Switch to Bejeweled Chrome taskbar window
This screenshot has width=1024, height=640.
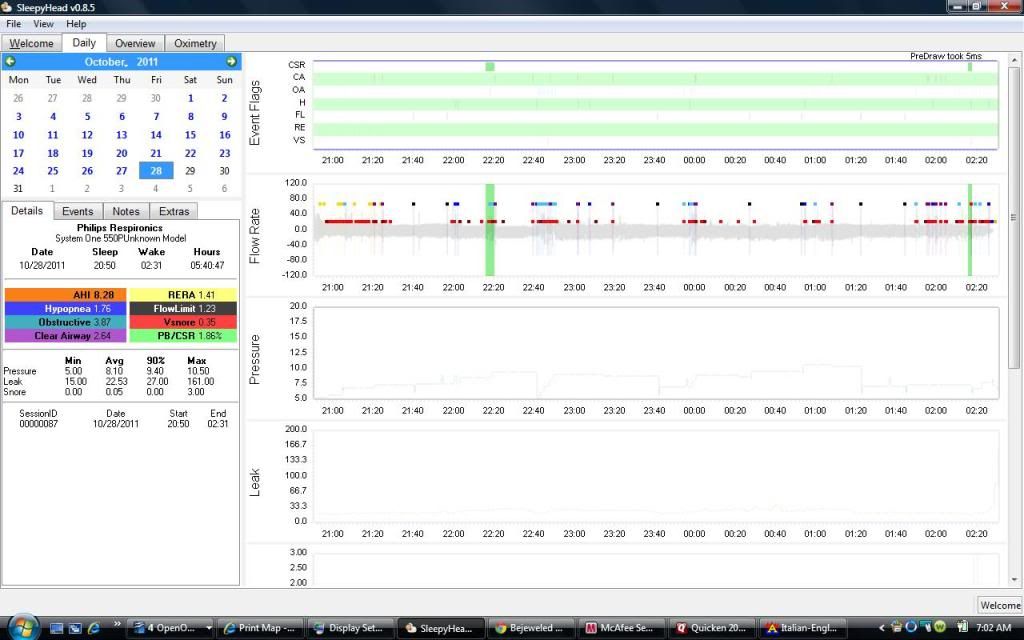point(532,628)
